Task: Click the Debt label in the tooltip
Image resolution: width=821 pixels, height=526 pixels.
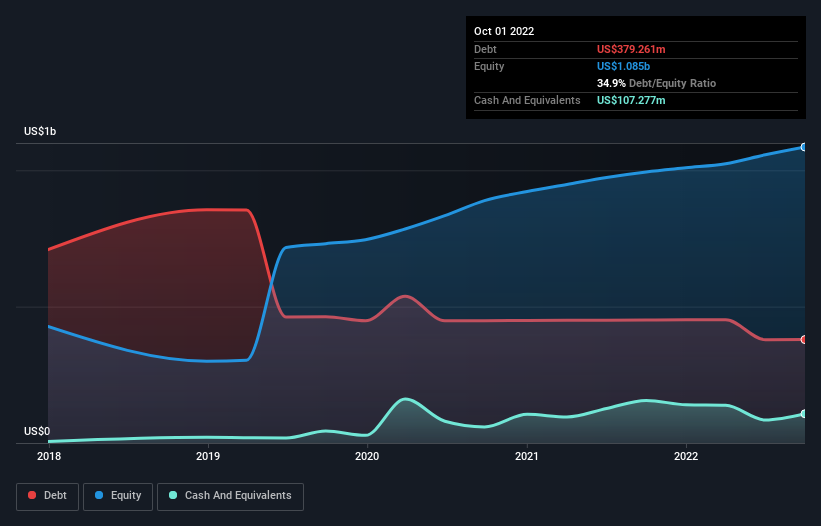Action: tap(485, 49)
